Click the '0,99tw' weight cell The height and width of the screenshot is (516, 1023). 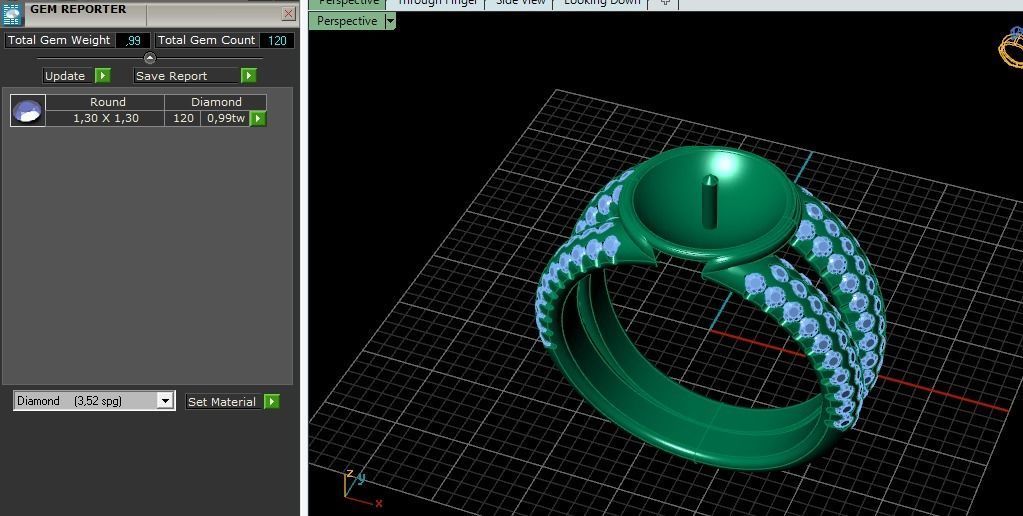tap(226, 118)
